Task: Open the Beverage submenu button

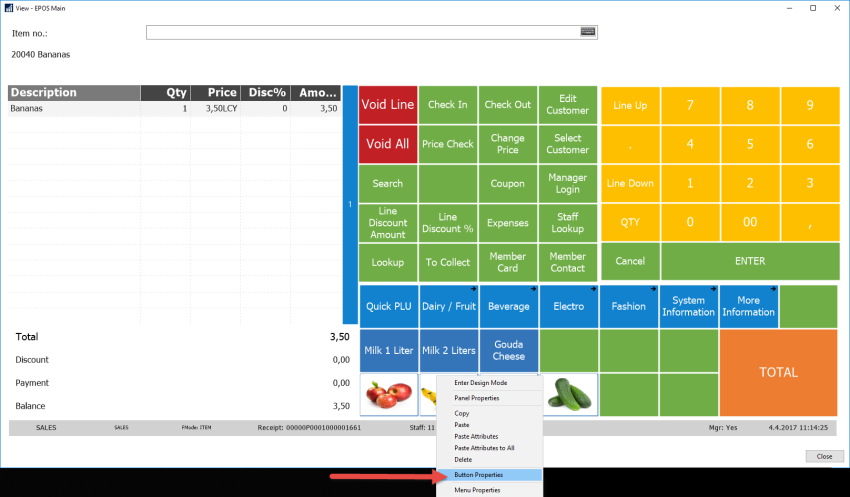Action: (x=508, y=306)
